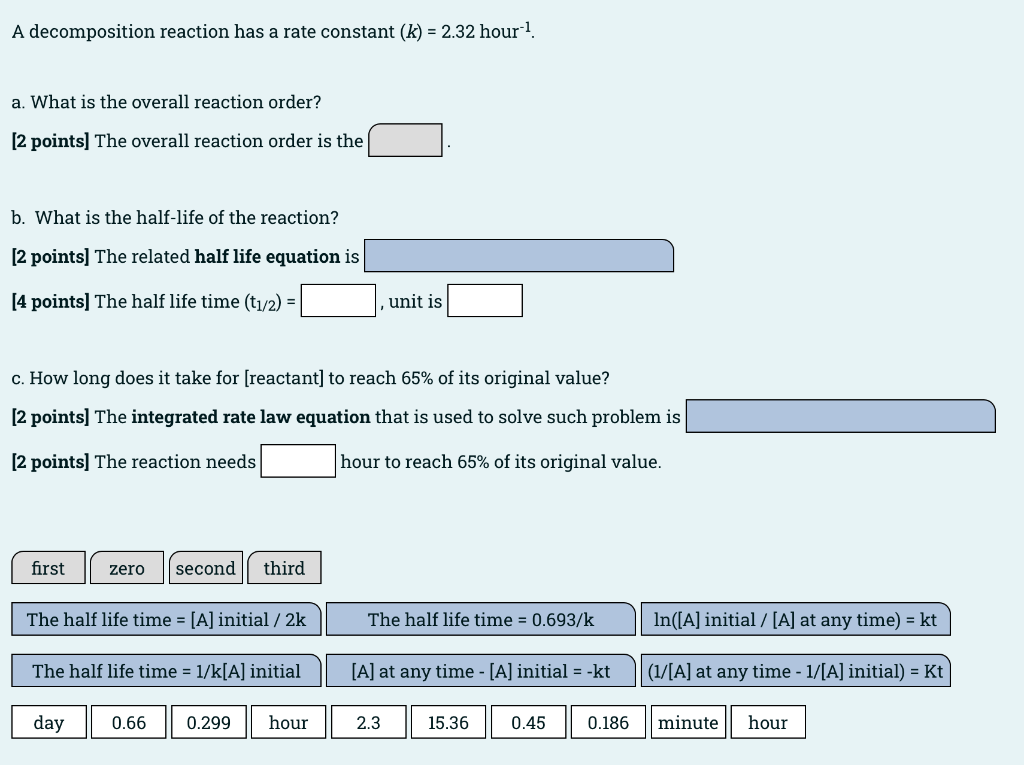
Task: Click the integrated rate law equation blank
Action: coord(840,416)
